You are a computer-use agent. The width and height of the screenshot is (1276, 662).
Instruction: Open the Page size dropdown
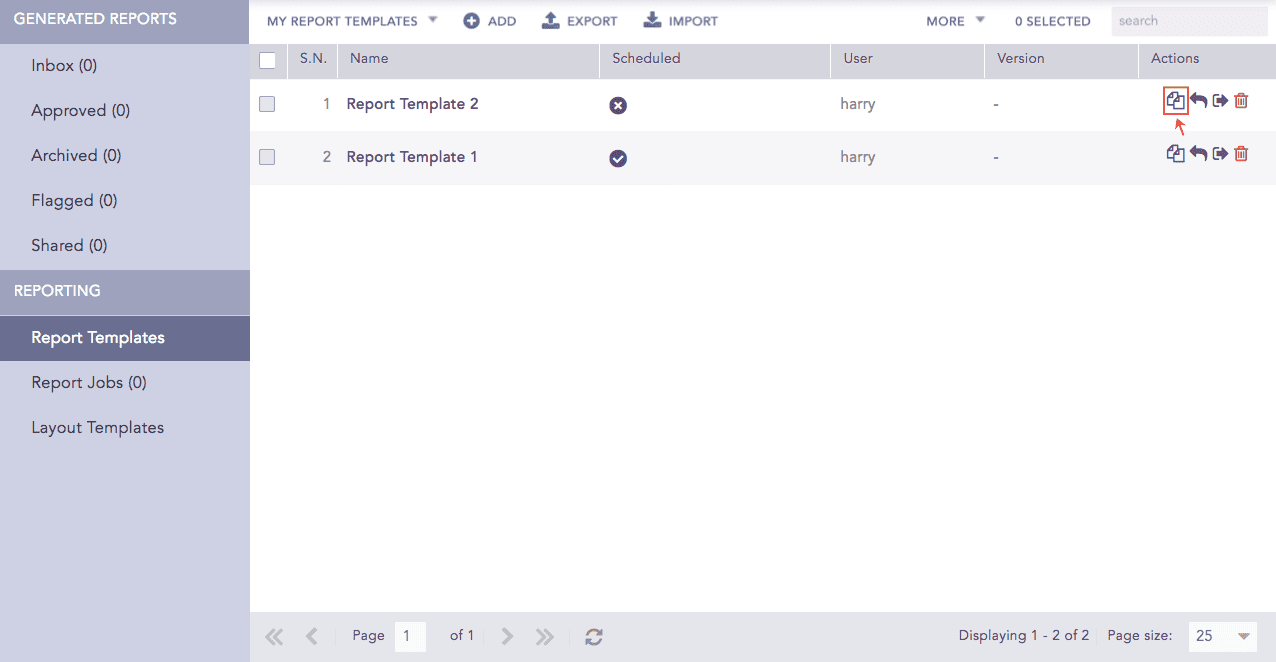[x=1224, y=636]
